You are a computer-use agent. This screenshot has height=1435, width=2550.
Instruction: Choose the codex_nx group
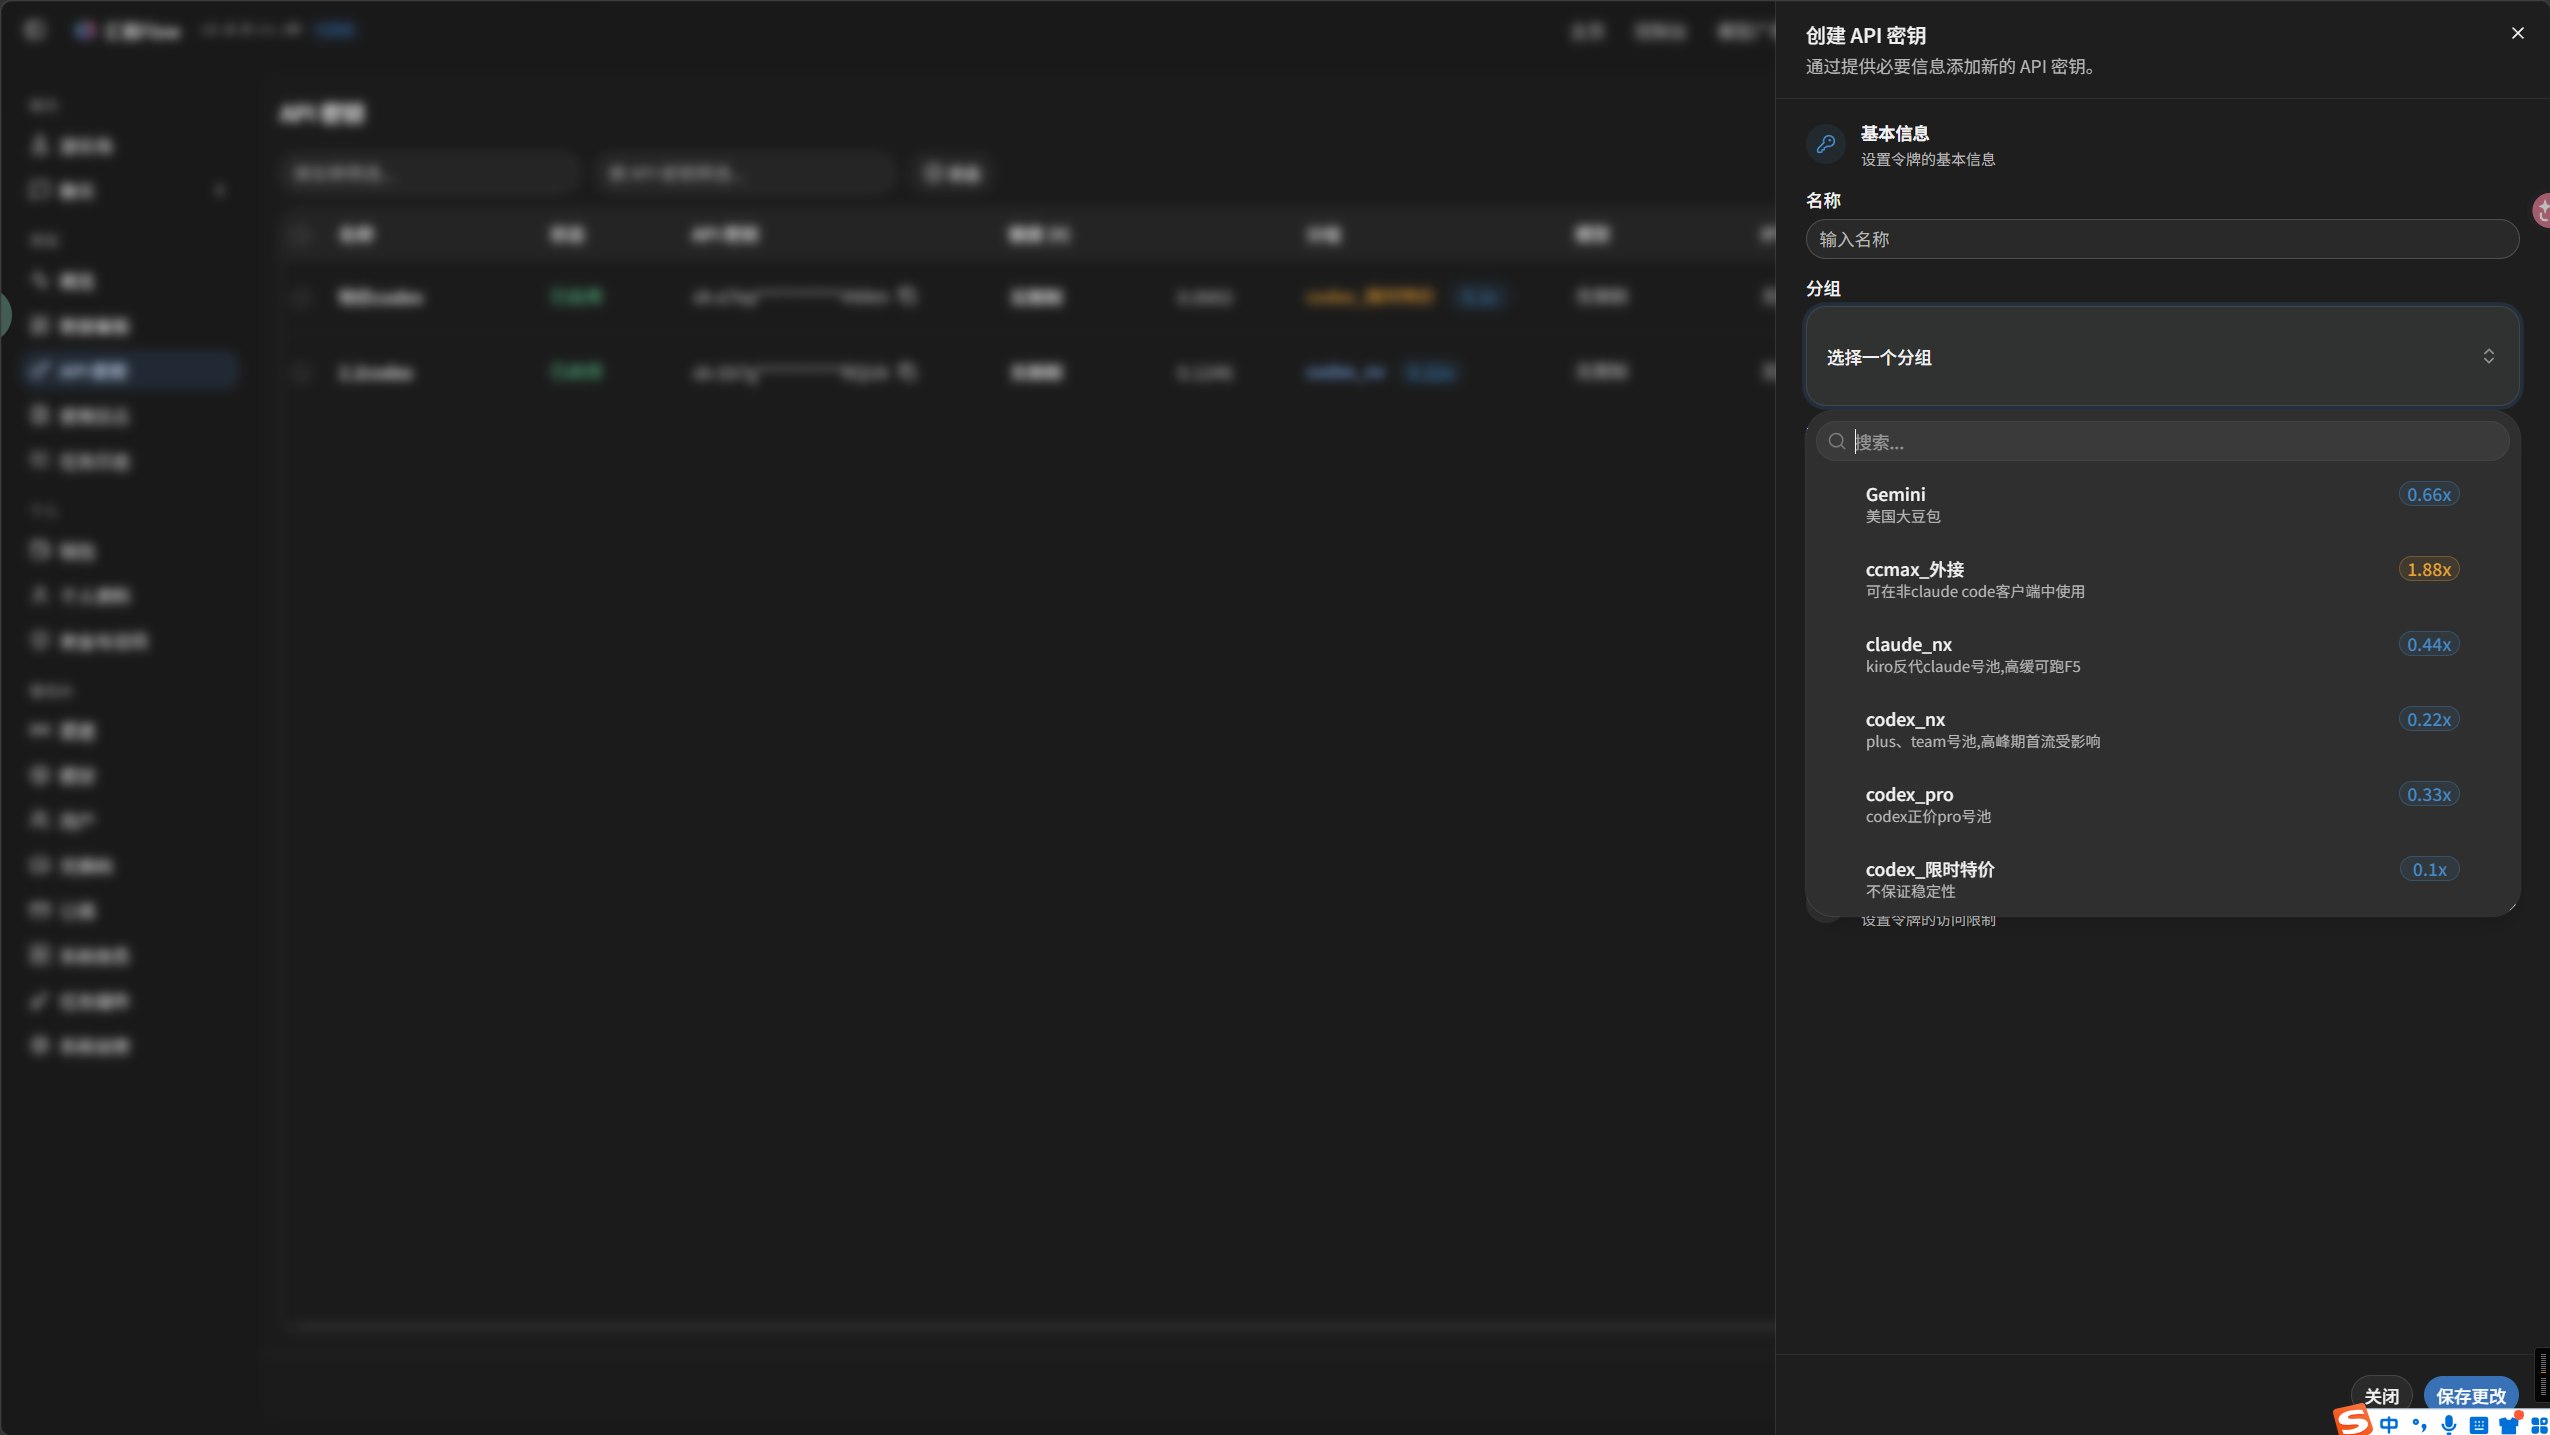point(2161,729)
